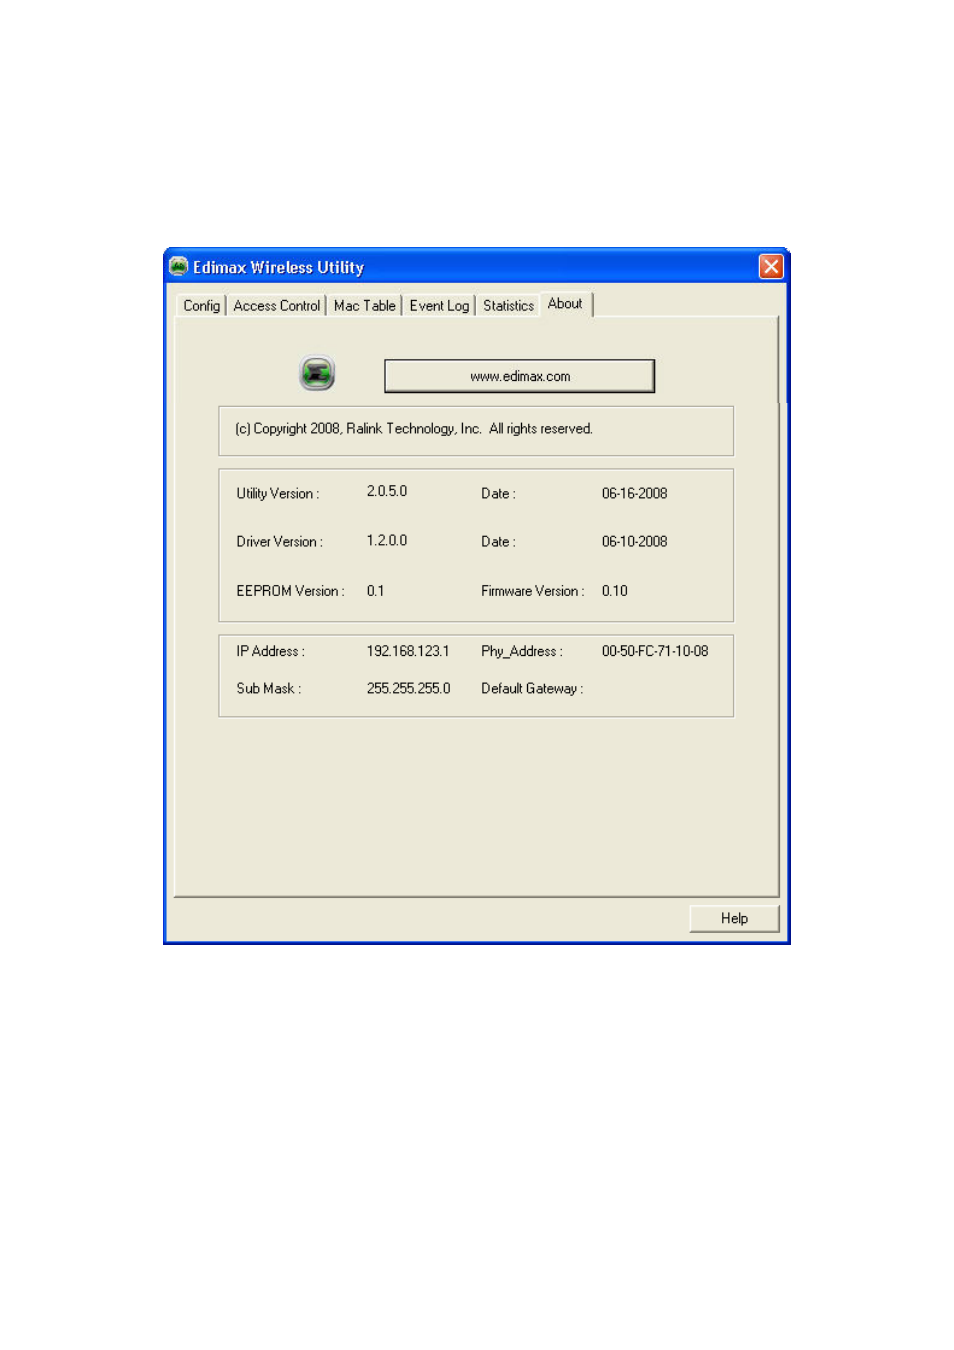
Task: Click the Firmware Version value 0.10
Action: (615, 591)
